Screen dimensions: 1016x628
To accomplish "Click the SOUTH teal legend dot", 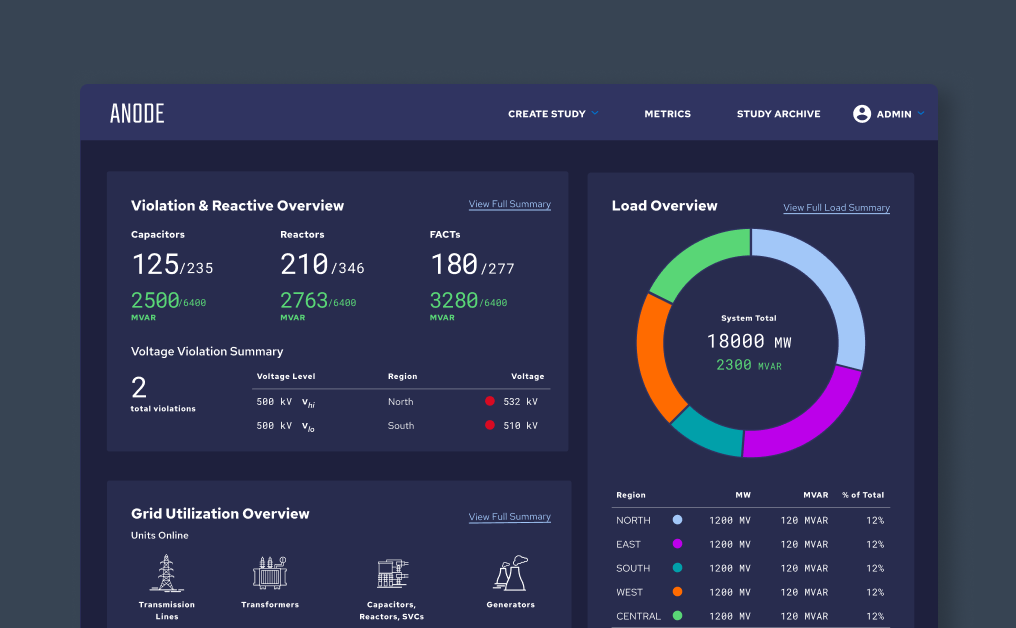I will [x=677, y=568].
